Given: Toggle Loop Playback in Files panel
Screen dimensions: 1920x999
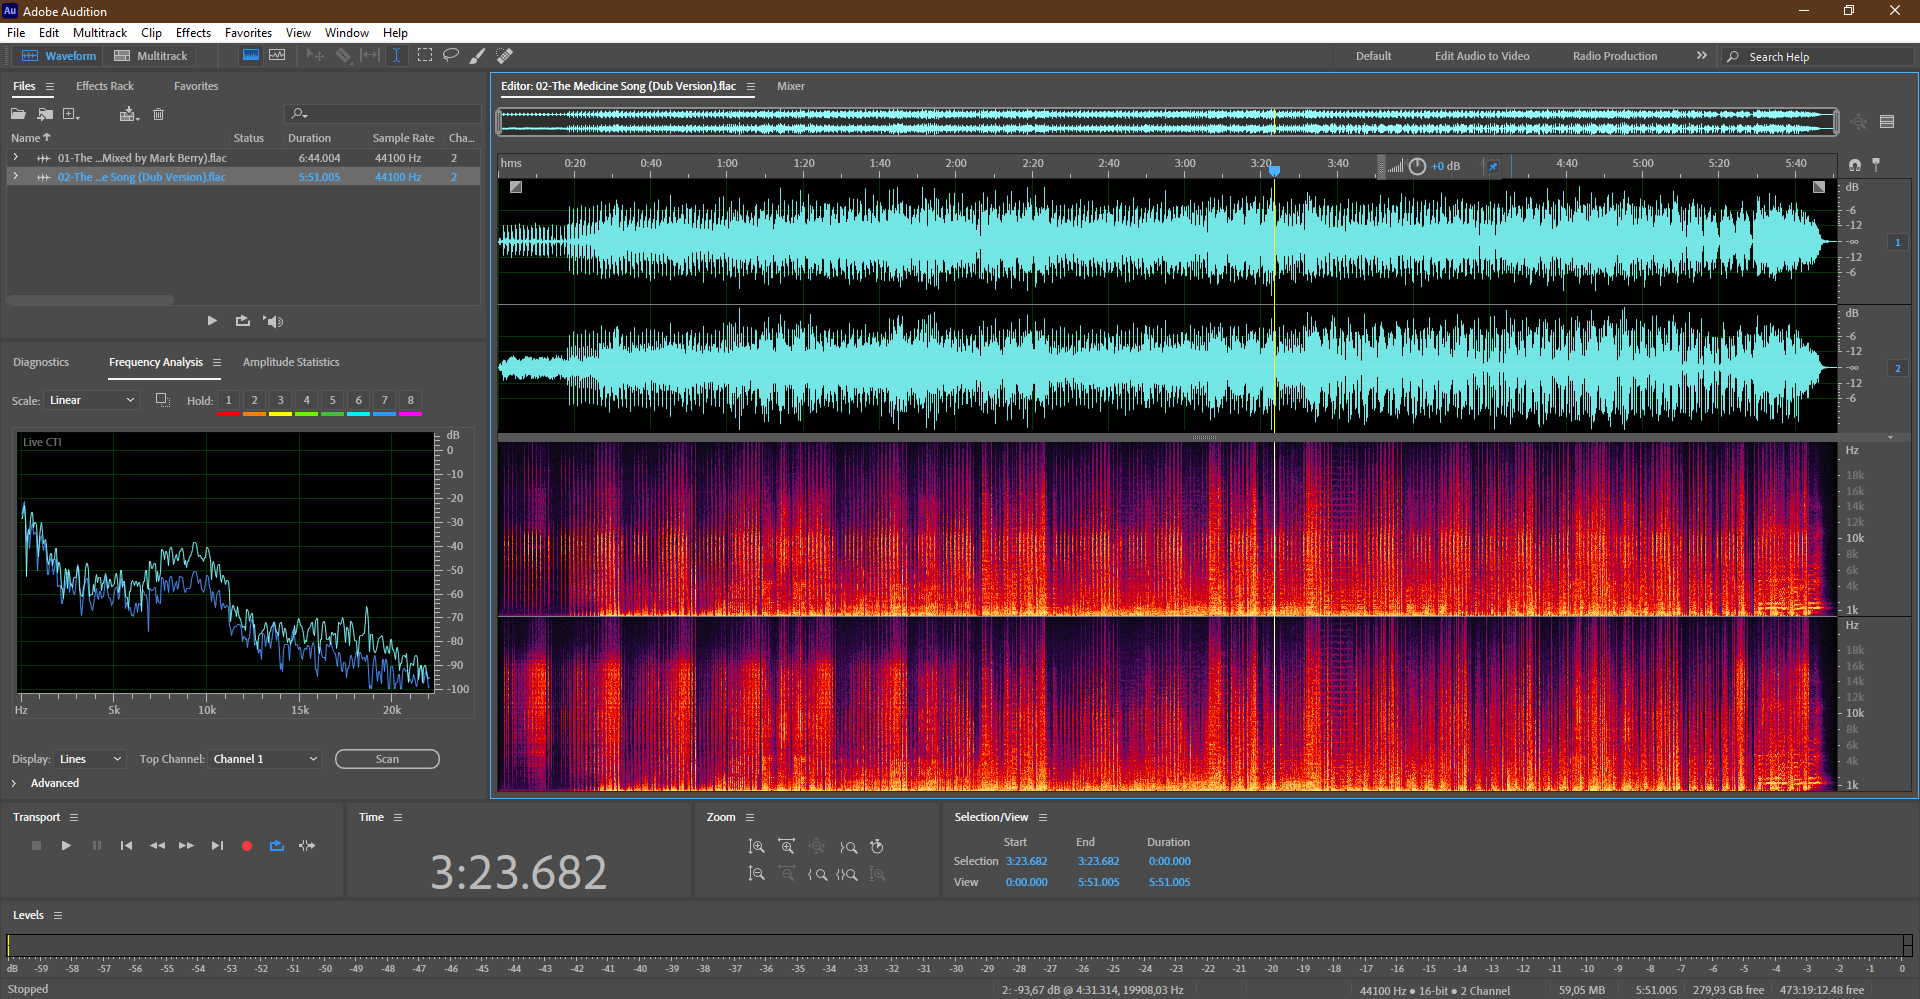Looking at the screenshot, I should click(242, 321).
